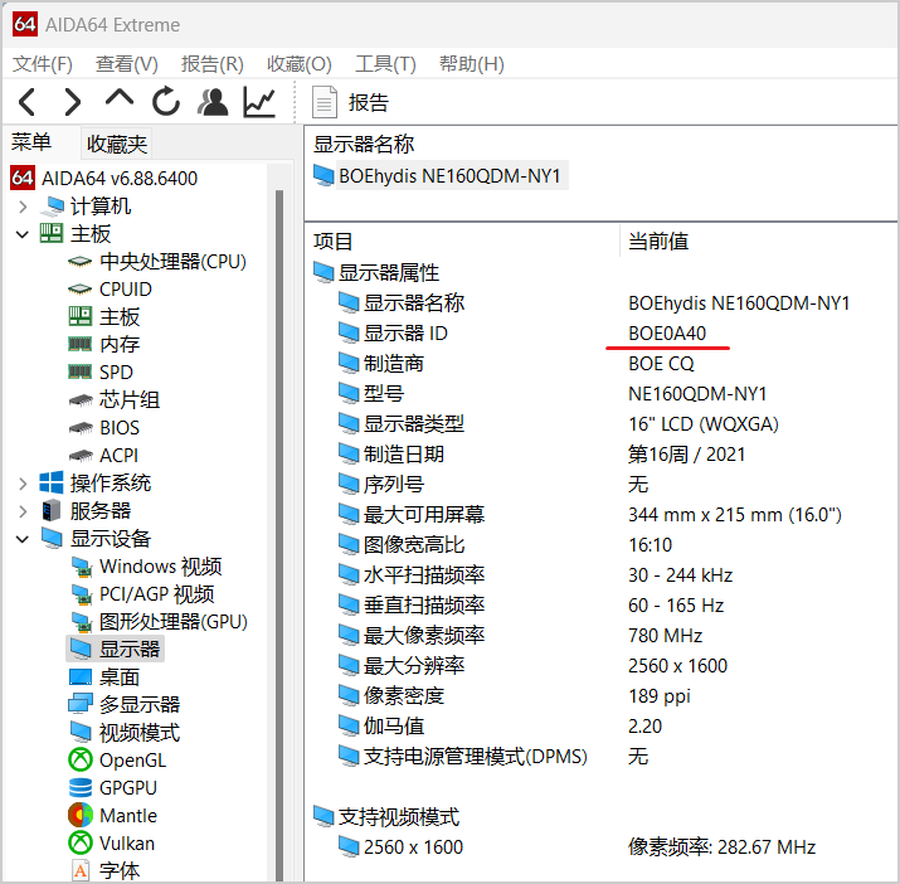Open the 文件(F) menu
This screenshot has width=900, height=884.
42,64
